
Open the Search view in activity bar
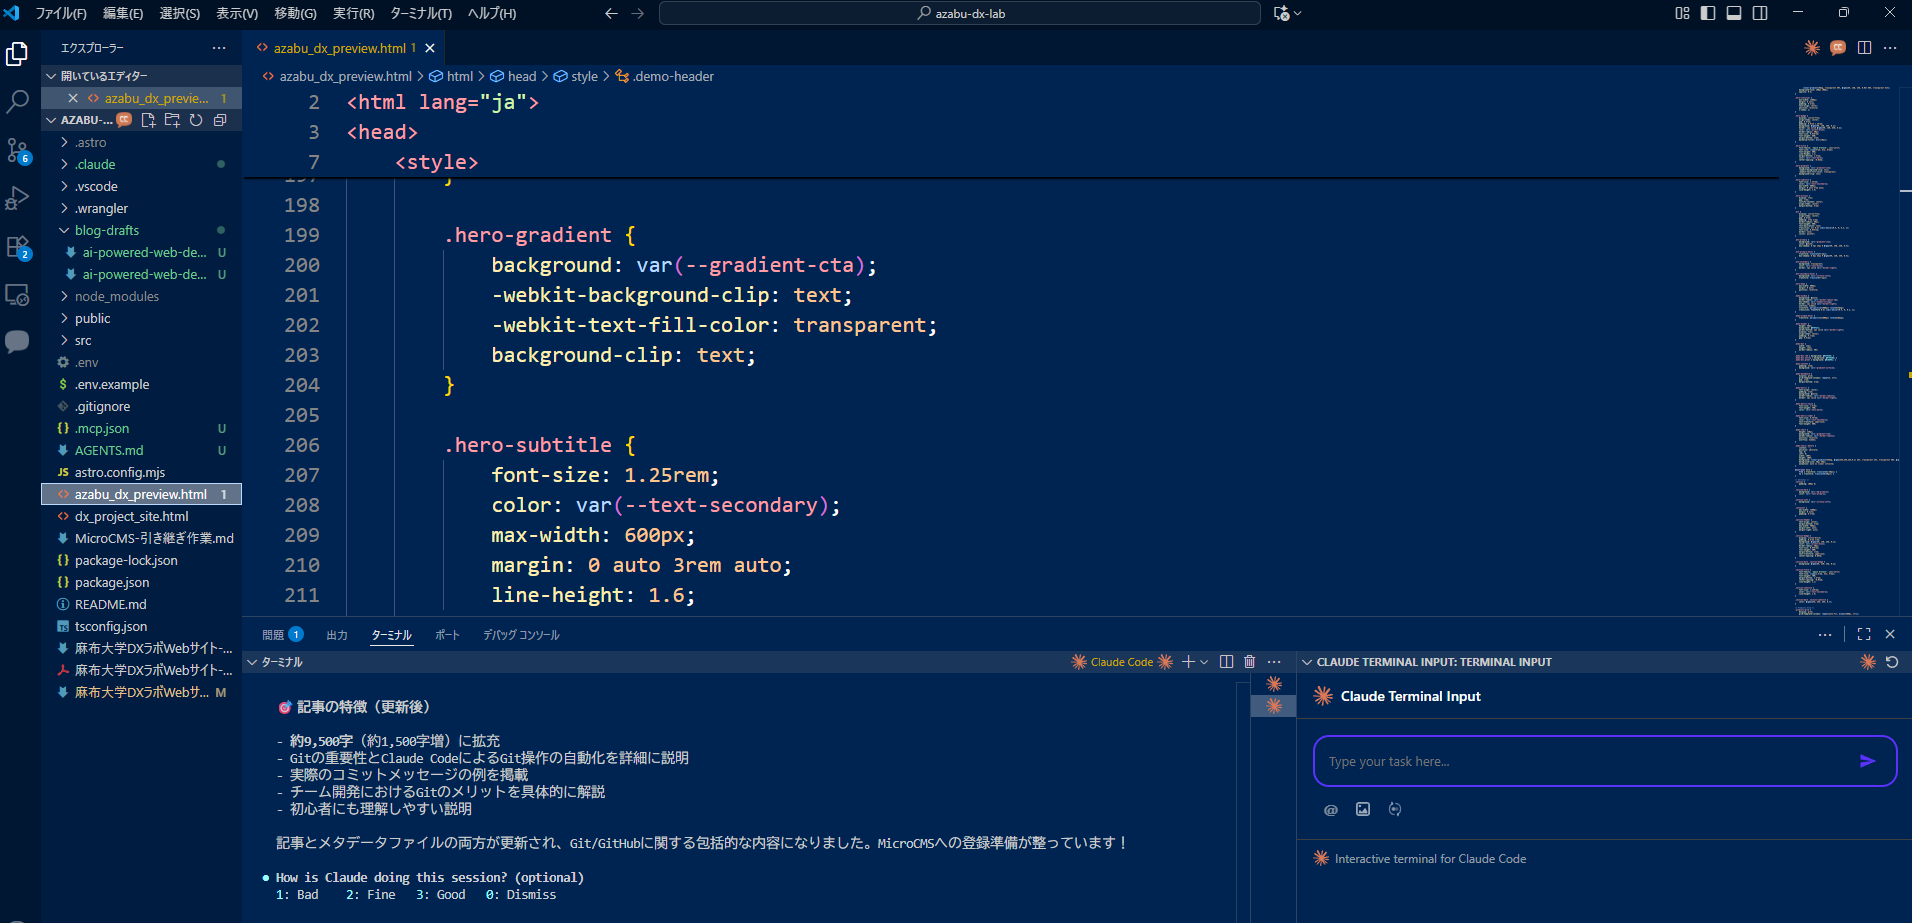(x=17, y=101)
